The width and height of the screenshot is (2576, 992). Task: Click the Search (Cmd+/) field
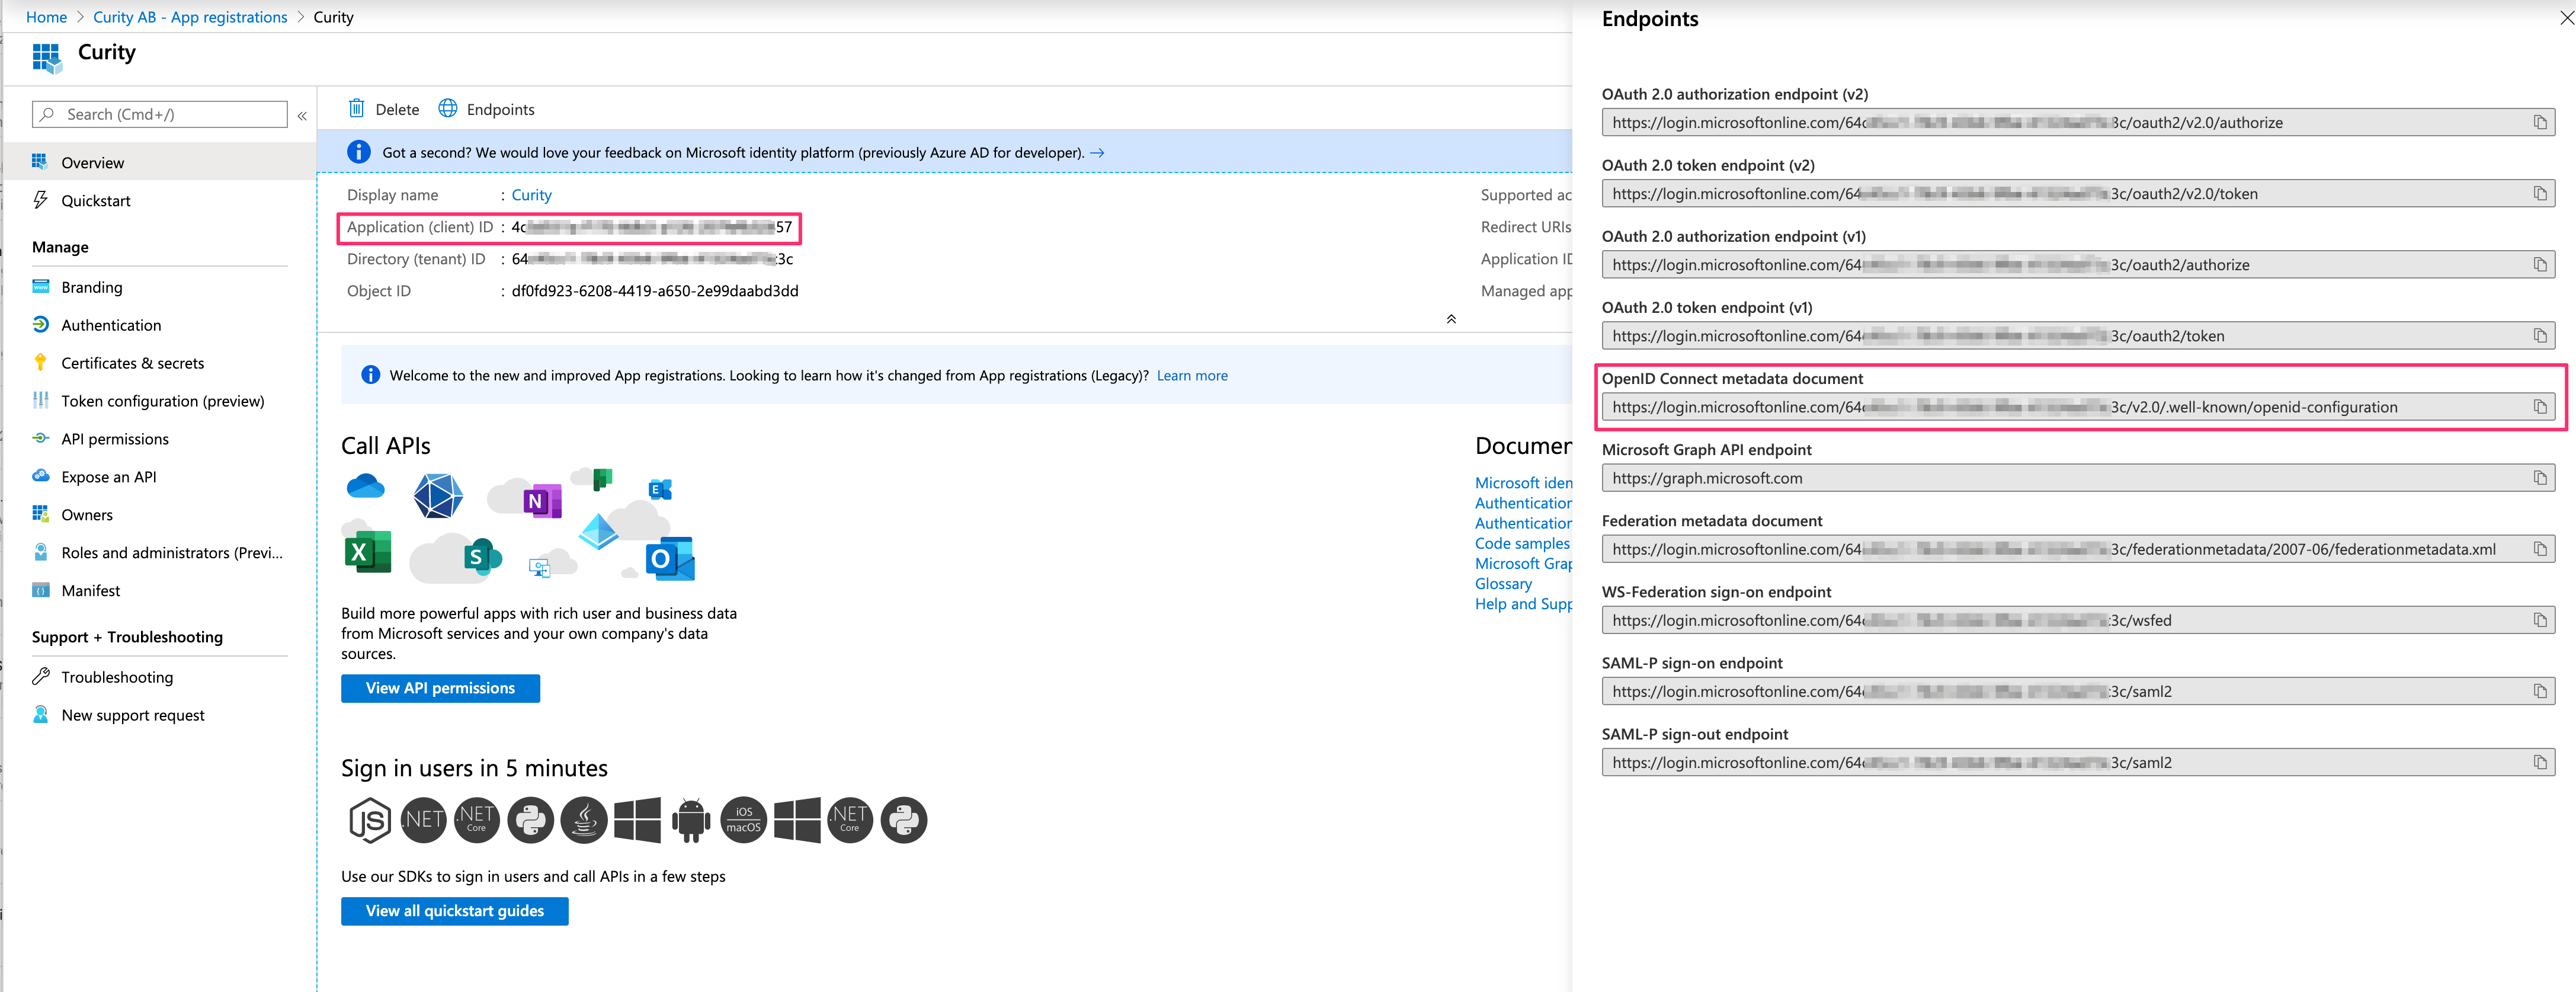(160, 113)
